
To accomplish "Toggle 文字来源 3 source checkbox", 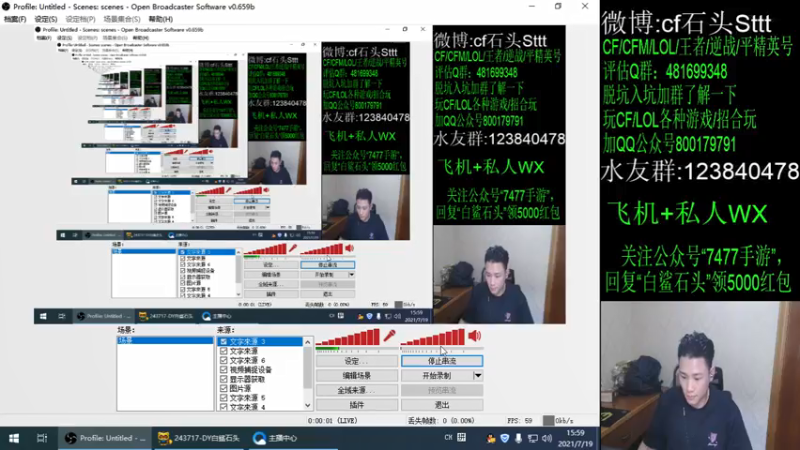I will 223,341.
